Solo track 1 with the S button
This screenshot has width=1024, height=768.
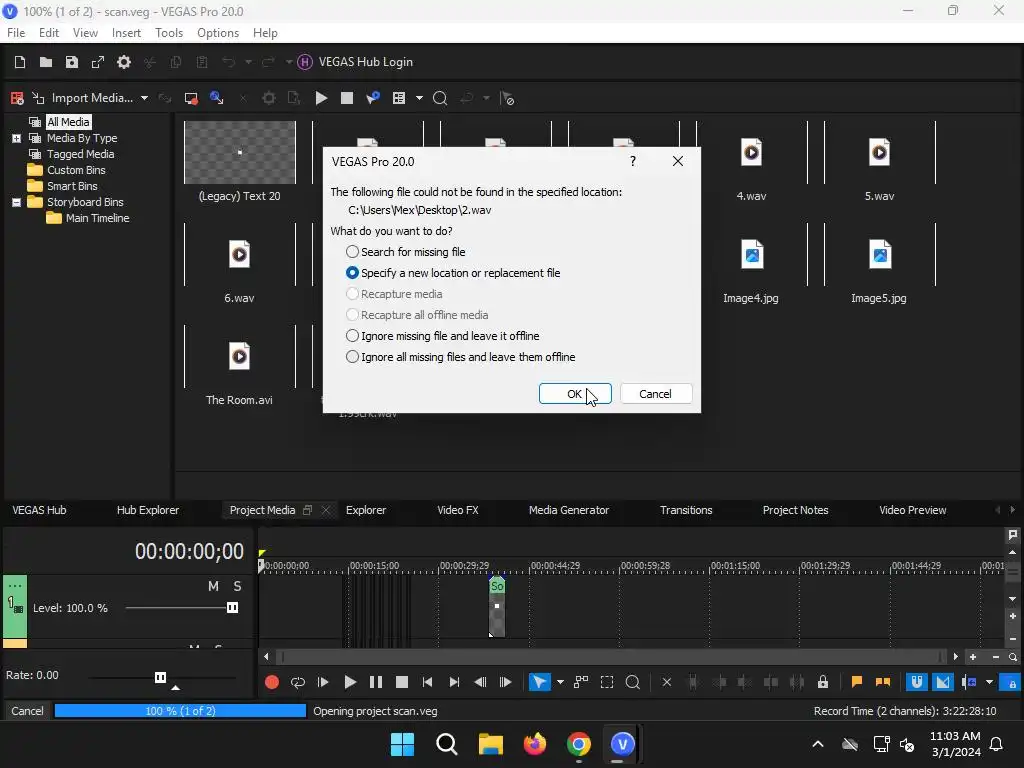coord(238,586)
